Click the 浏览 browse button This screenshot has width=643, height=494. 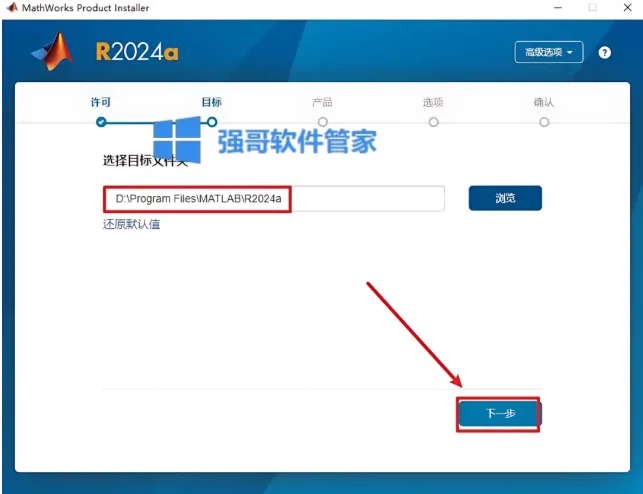[505, 198]
